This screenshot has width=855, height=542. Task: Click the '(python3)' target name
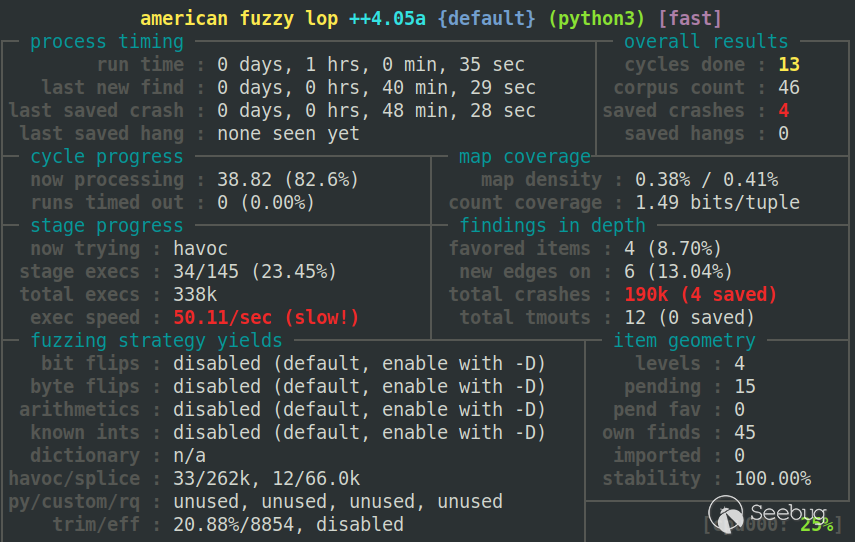(x=597, y=19)
